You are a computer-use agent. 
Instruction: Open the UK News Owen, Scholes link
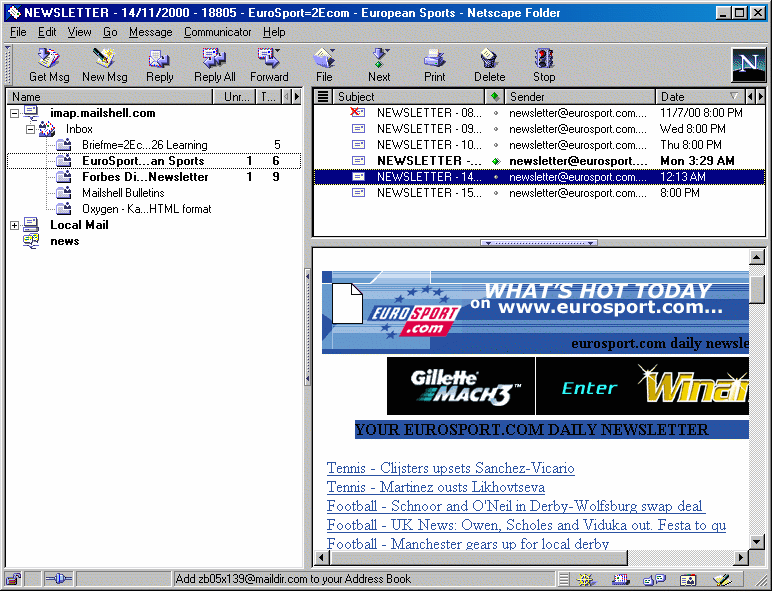pyautogui.click(x=526, y=525)
